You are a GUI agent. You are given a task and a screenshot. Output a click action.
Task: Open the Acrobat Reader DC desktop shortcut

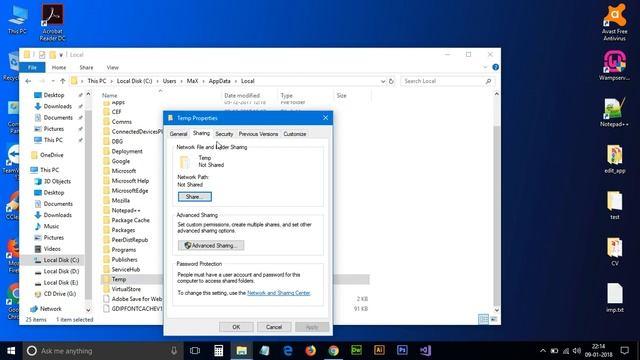[53, 22]
